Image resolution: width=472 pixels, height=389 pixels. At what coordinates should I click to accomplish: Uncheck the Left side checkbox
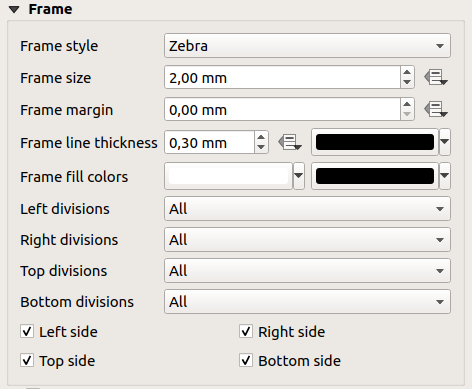[x=27, y=332]
